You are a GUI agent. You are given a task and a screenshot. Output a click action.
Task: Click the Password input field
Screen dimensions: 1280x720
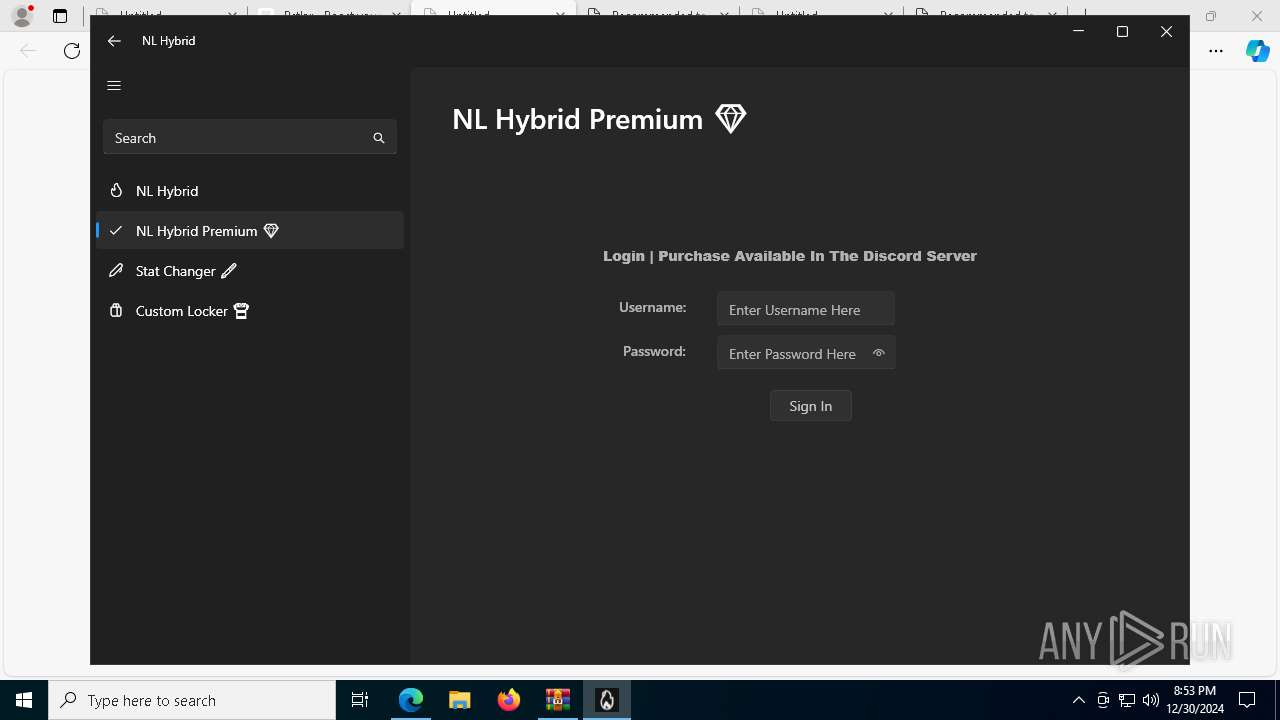(805, 353)
